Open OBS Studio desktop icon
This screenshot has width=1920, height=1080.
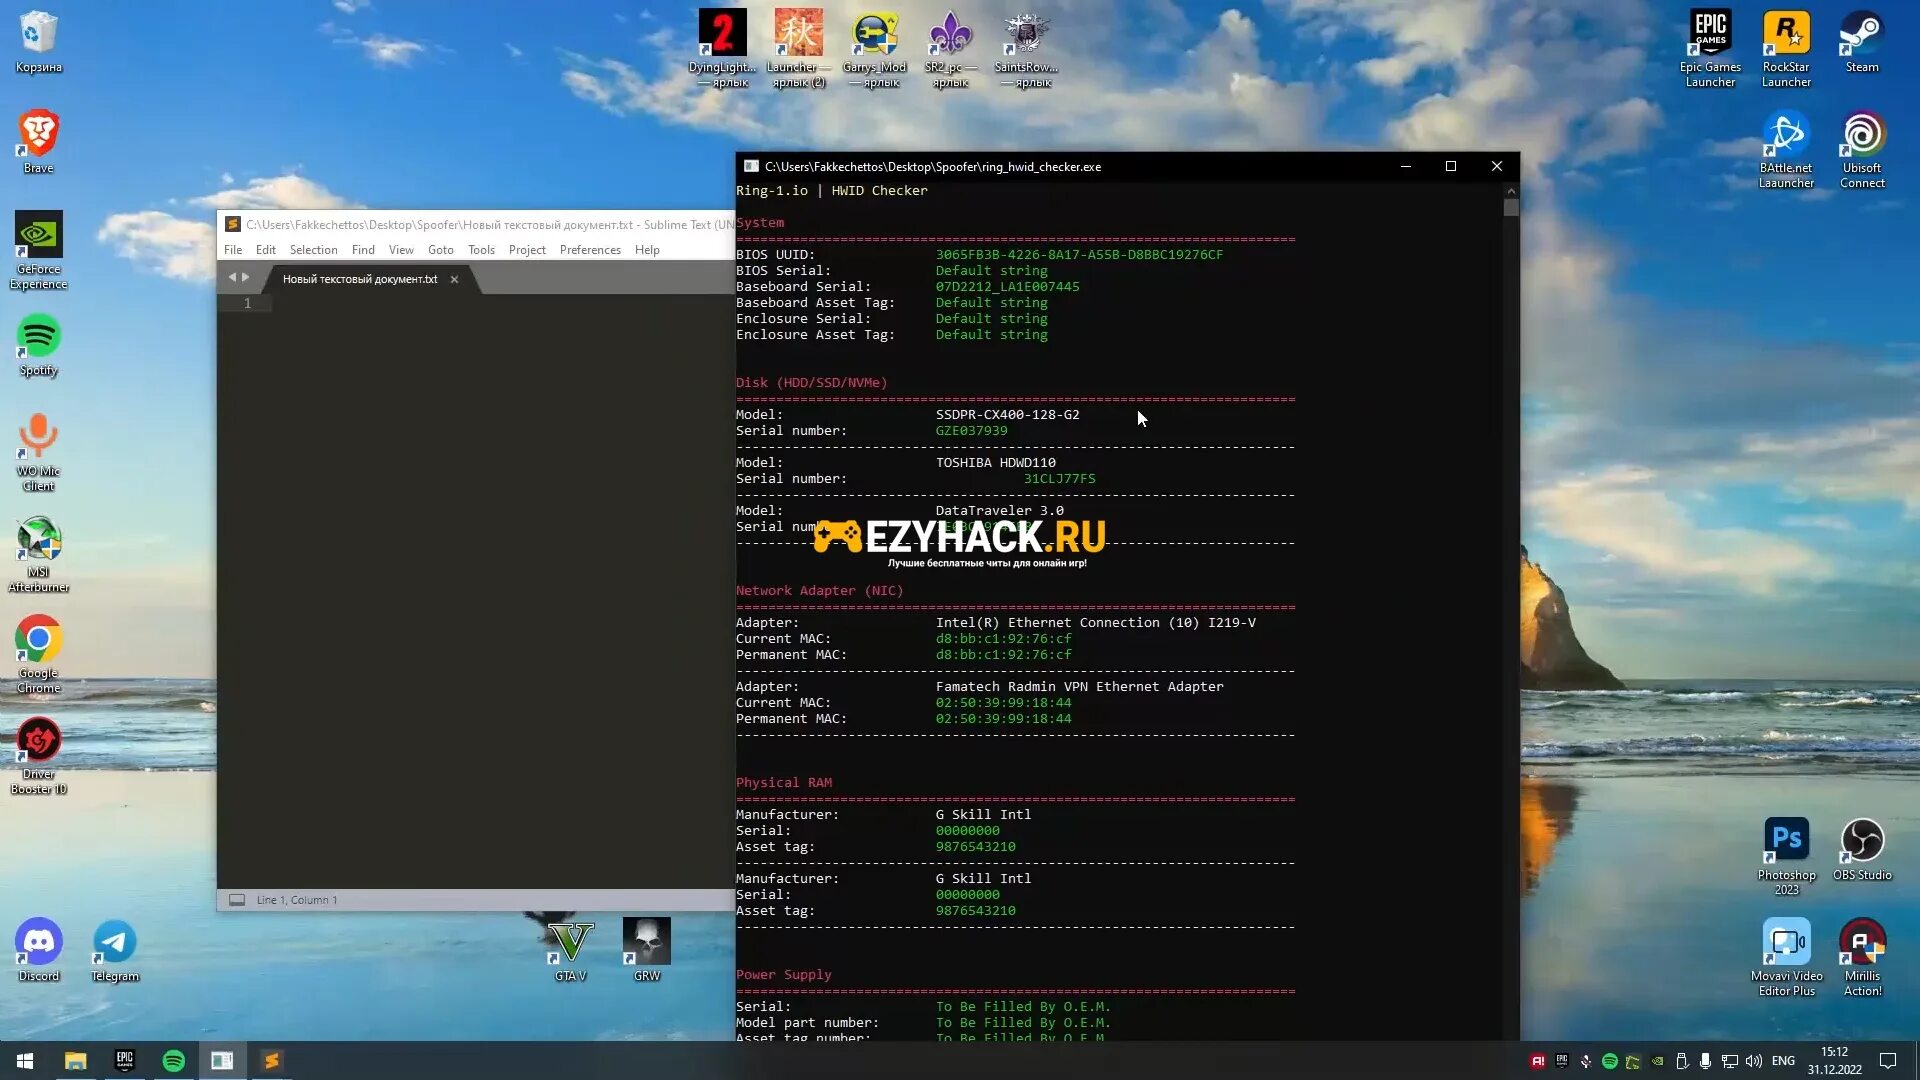1862,850
